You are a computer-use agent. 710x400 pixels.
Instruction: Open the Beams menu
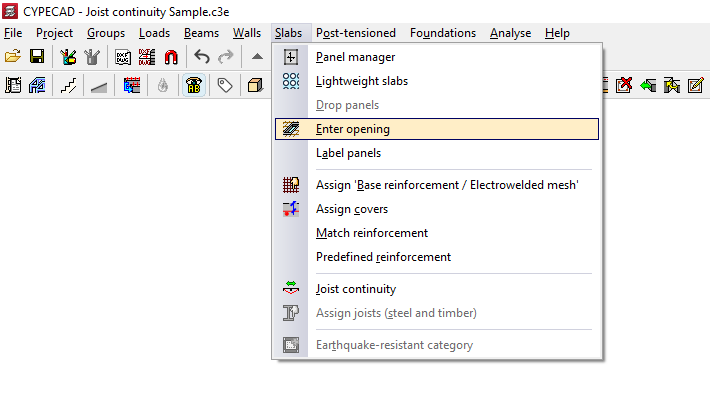point(201,33)
